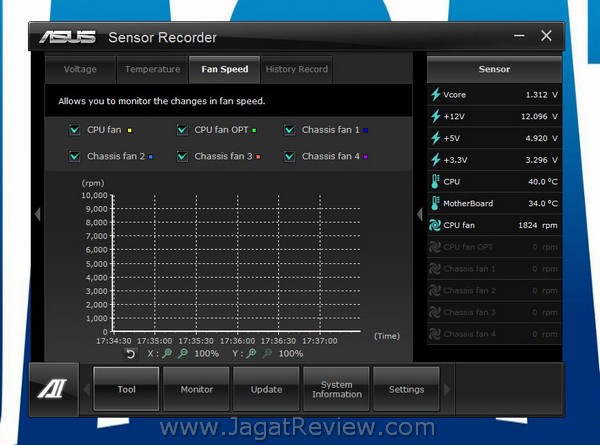Click the 10,000 rpm axis label

94,195
